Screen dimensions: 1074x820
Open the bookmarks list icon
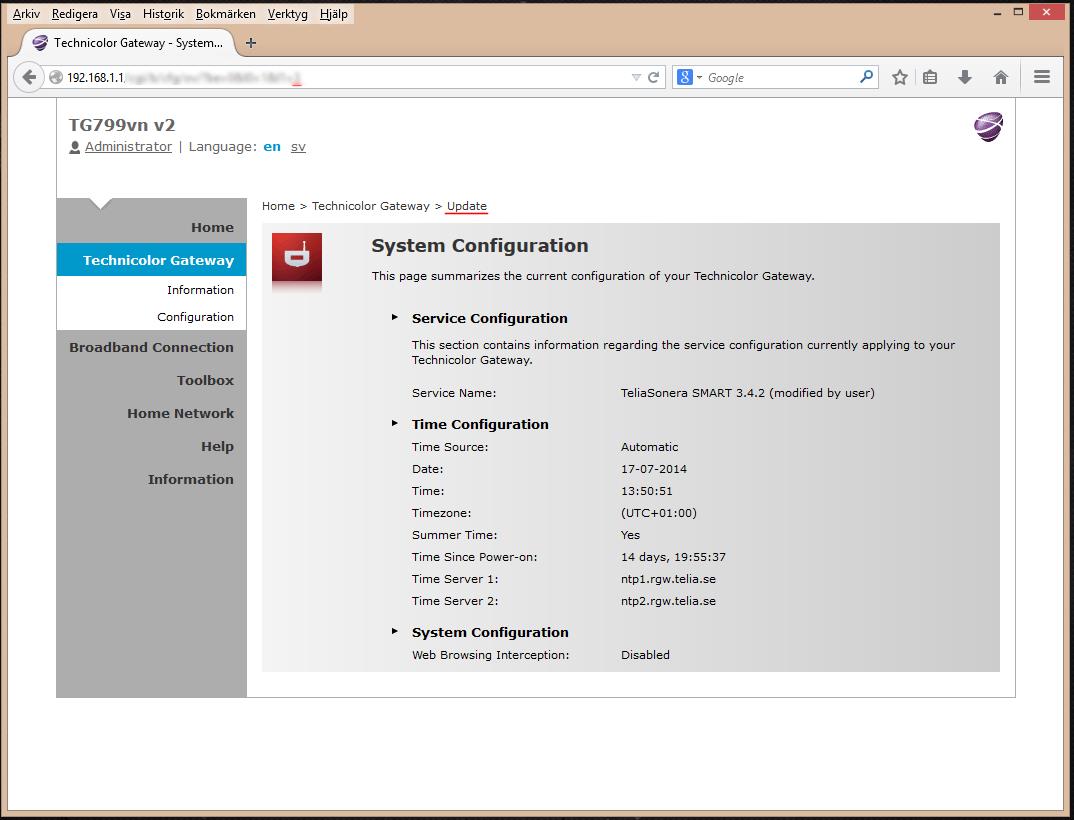pos(929,77)
